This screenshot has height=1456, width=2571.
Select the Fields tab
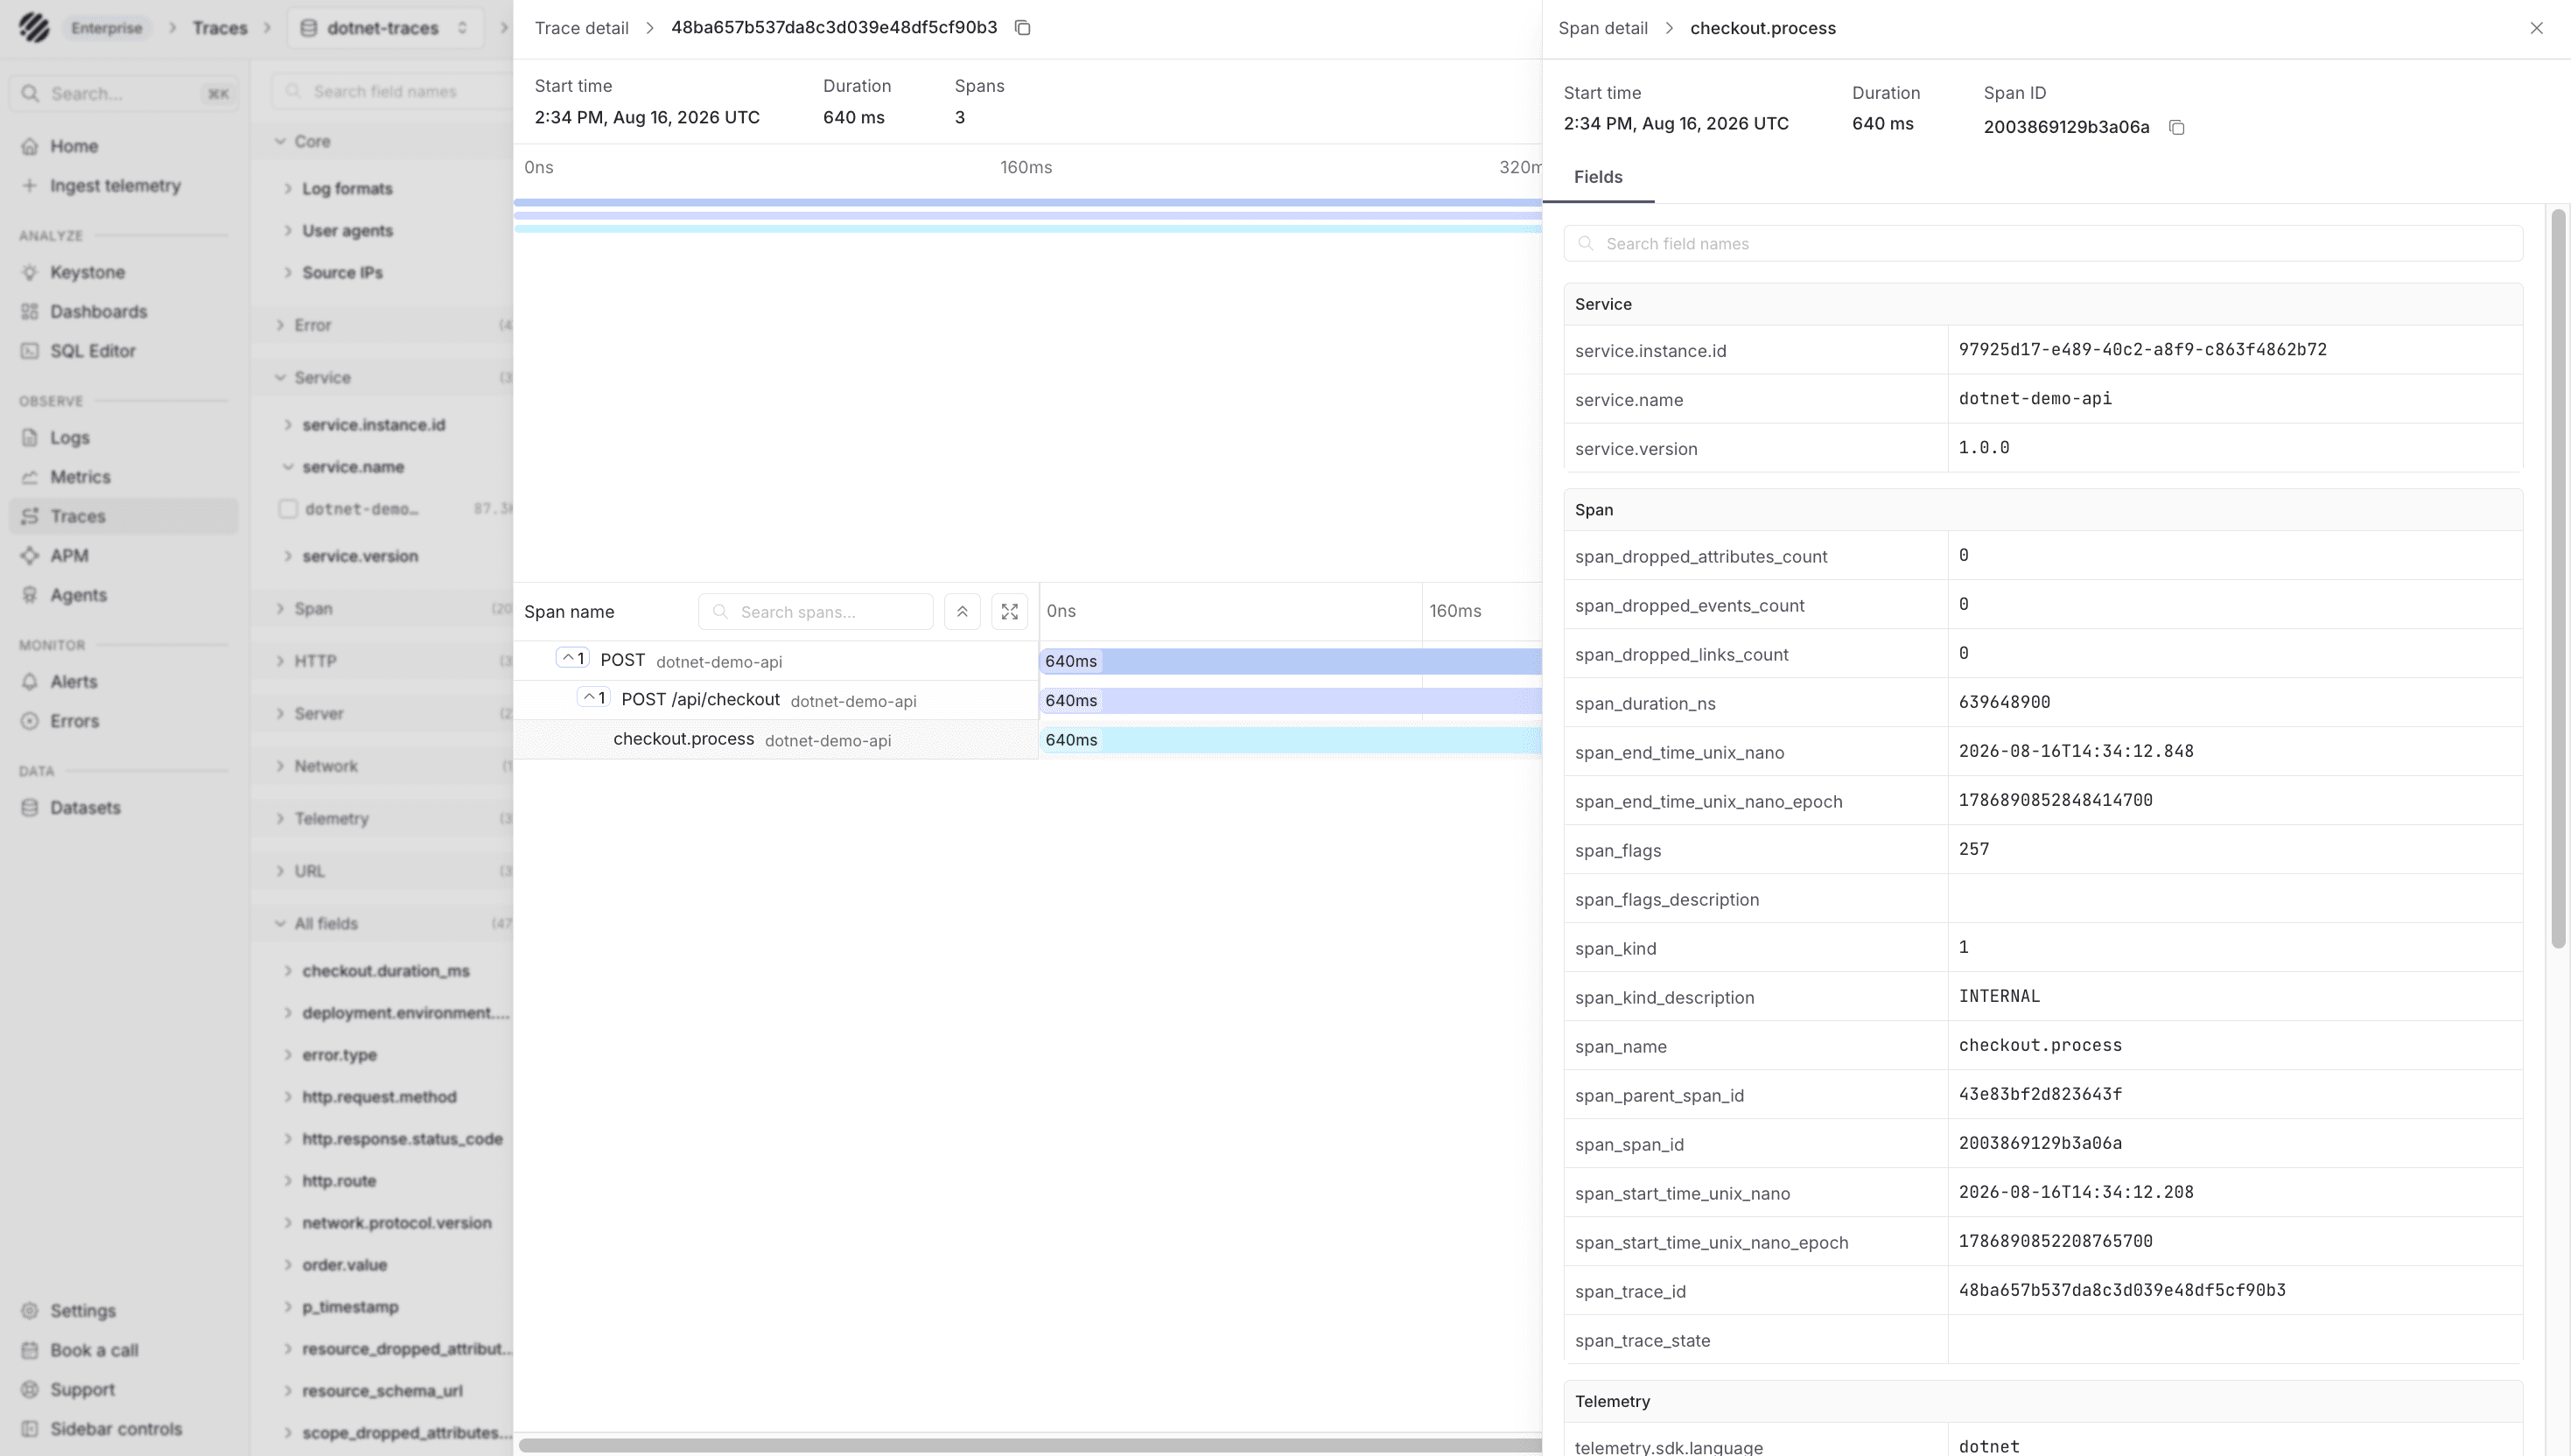pos(1597,177)
